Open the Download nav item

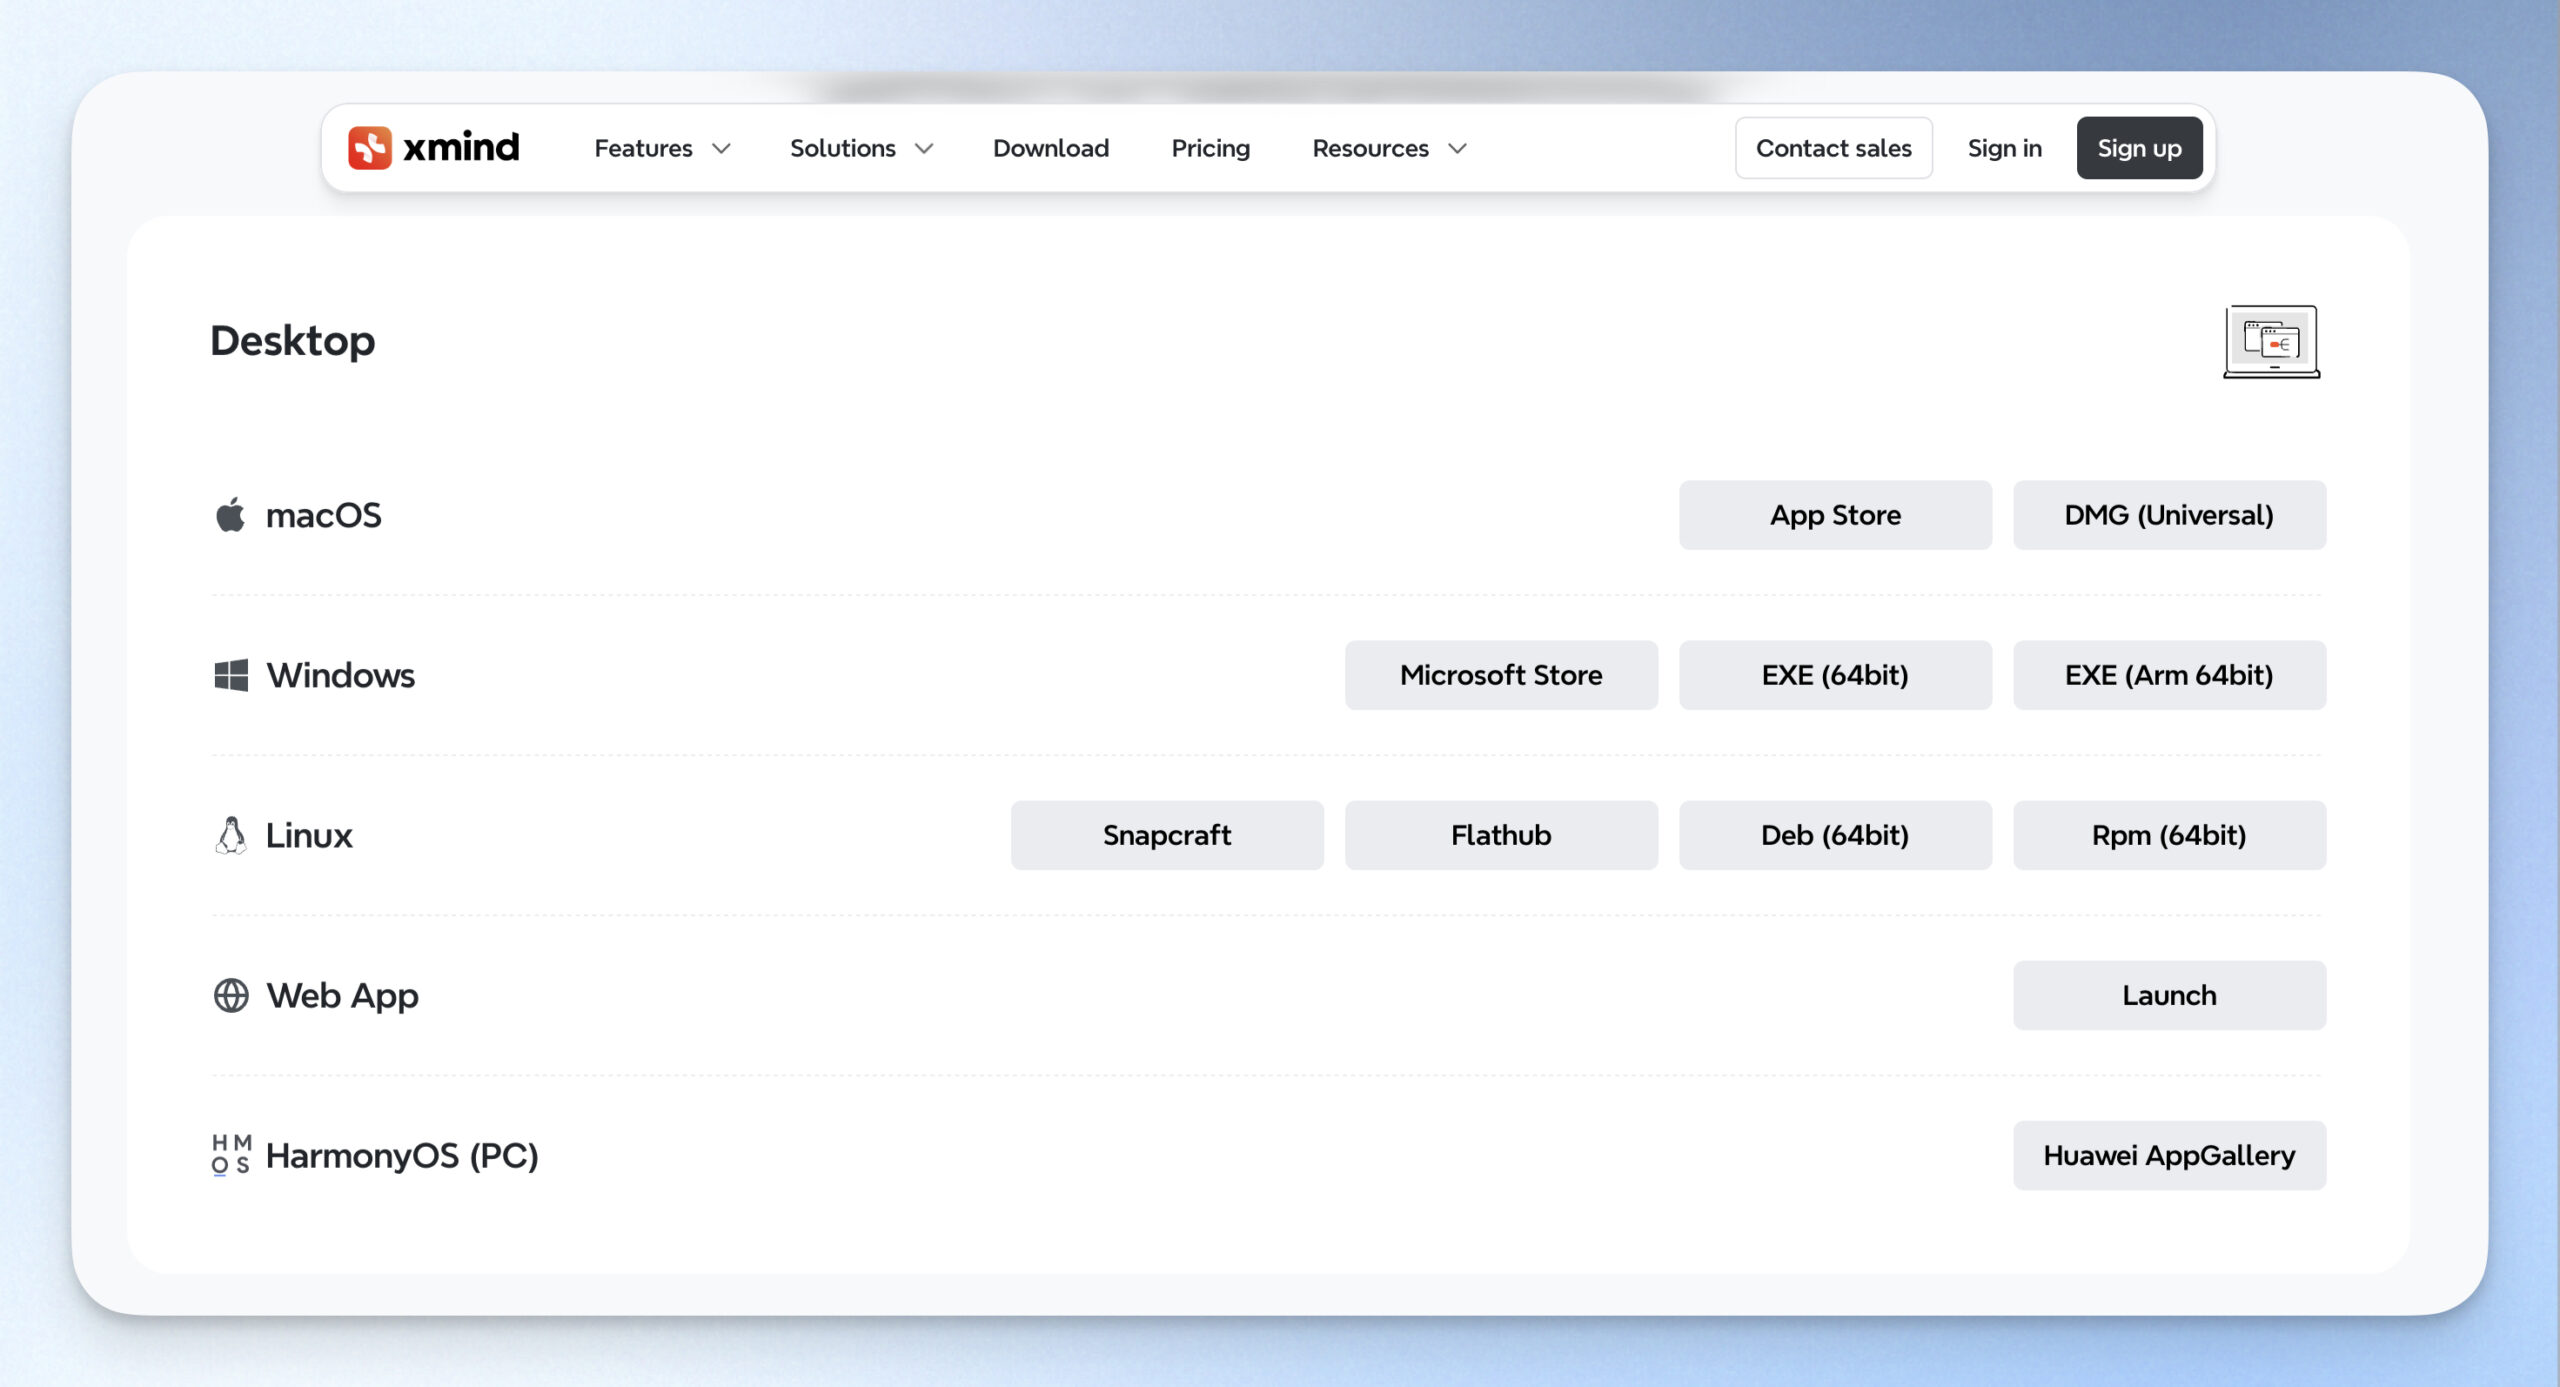1051,148
